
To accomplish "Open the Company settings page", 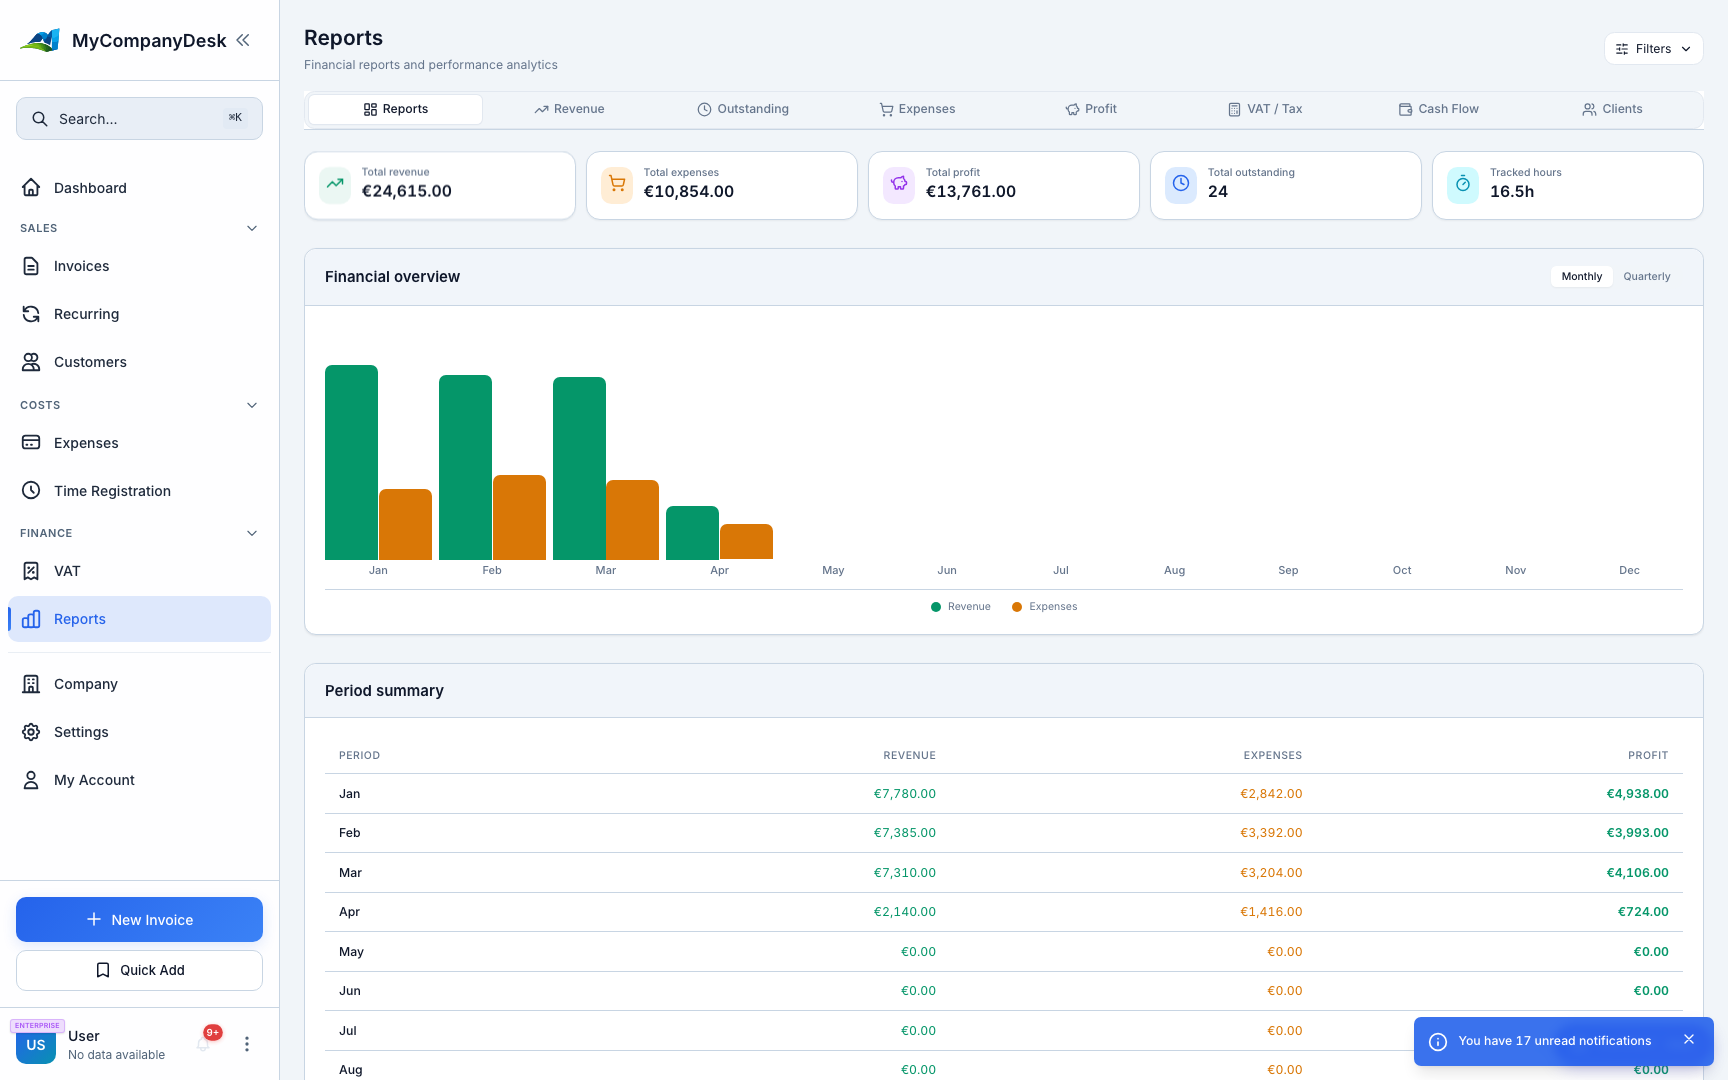I will coord(85,683).
